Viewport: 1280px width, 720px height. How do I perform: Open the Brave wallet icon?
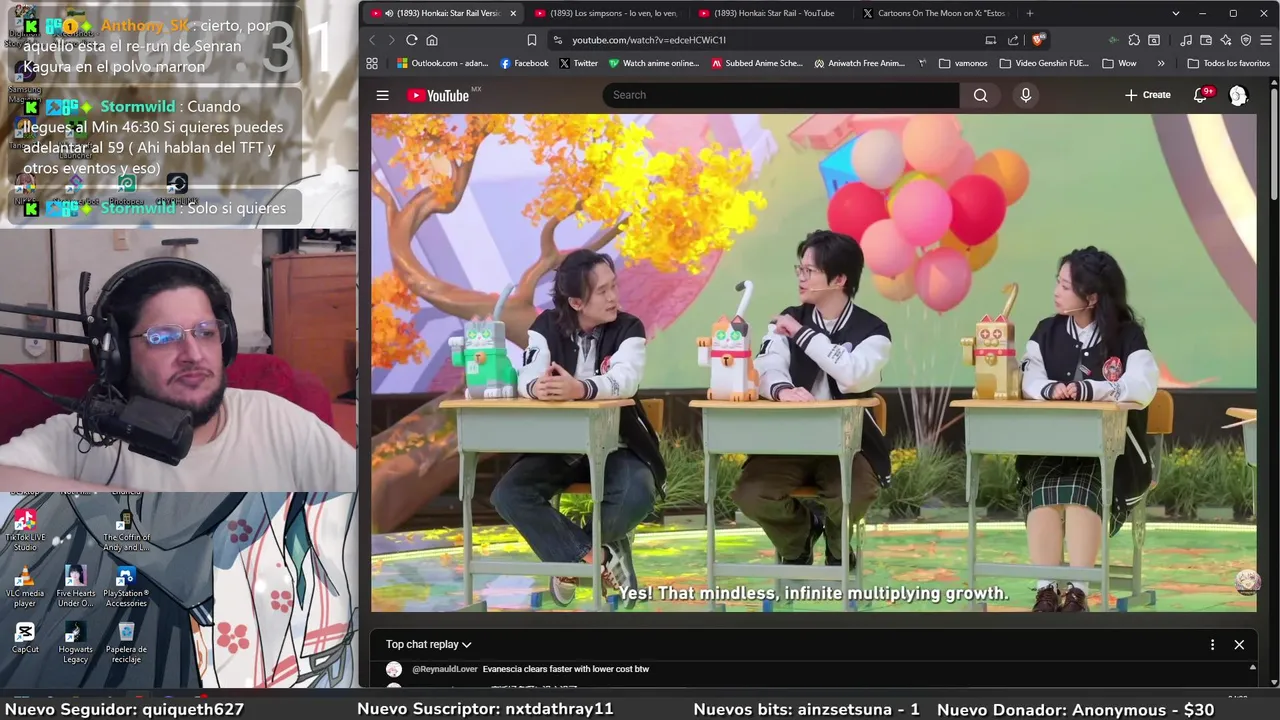(1206, 40)
